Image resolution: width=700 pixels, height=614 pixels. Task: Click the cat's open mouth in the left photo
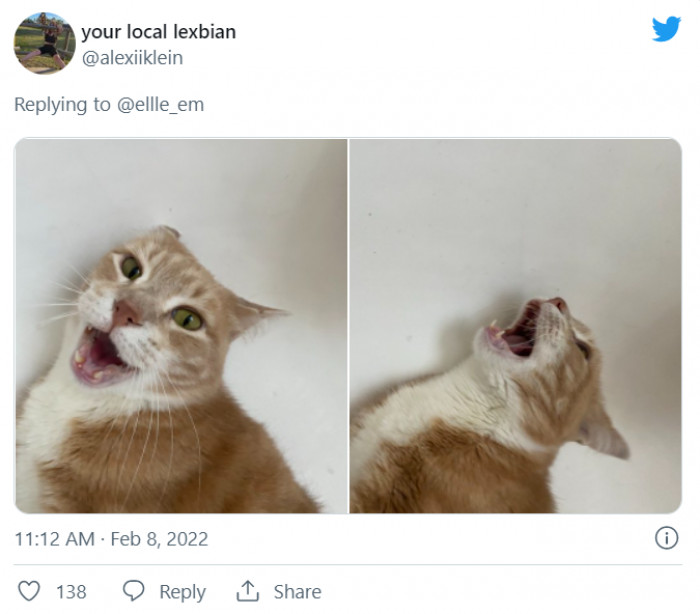click(100, 357)
